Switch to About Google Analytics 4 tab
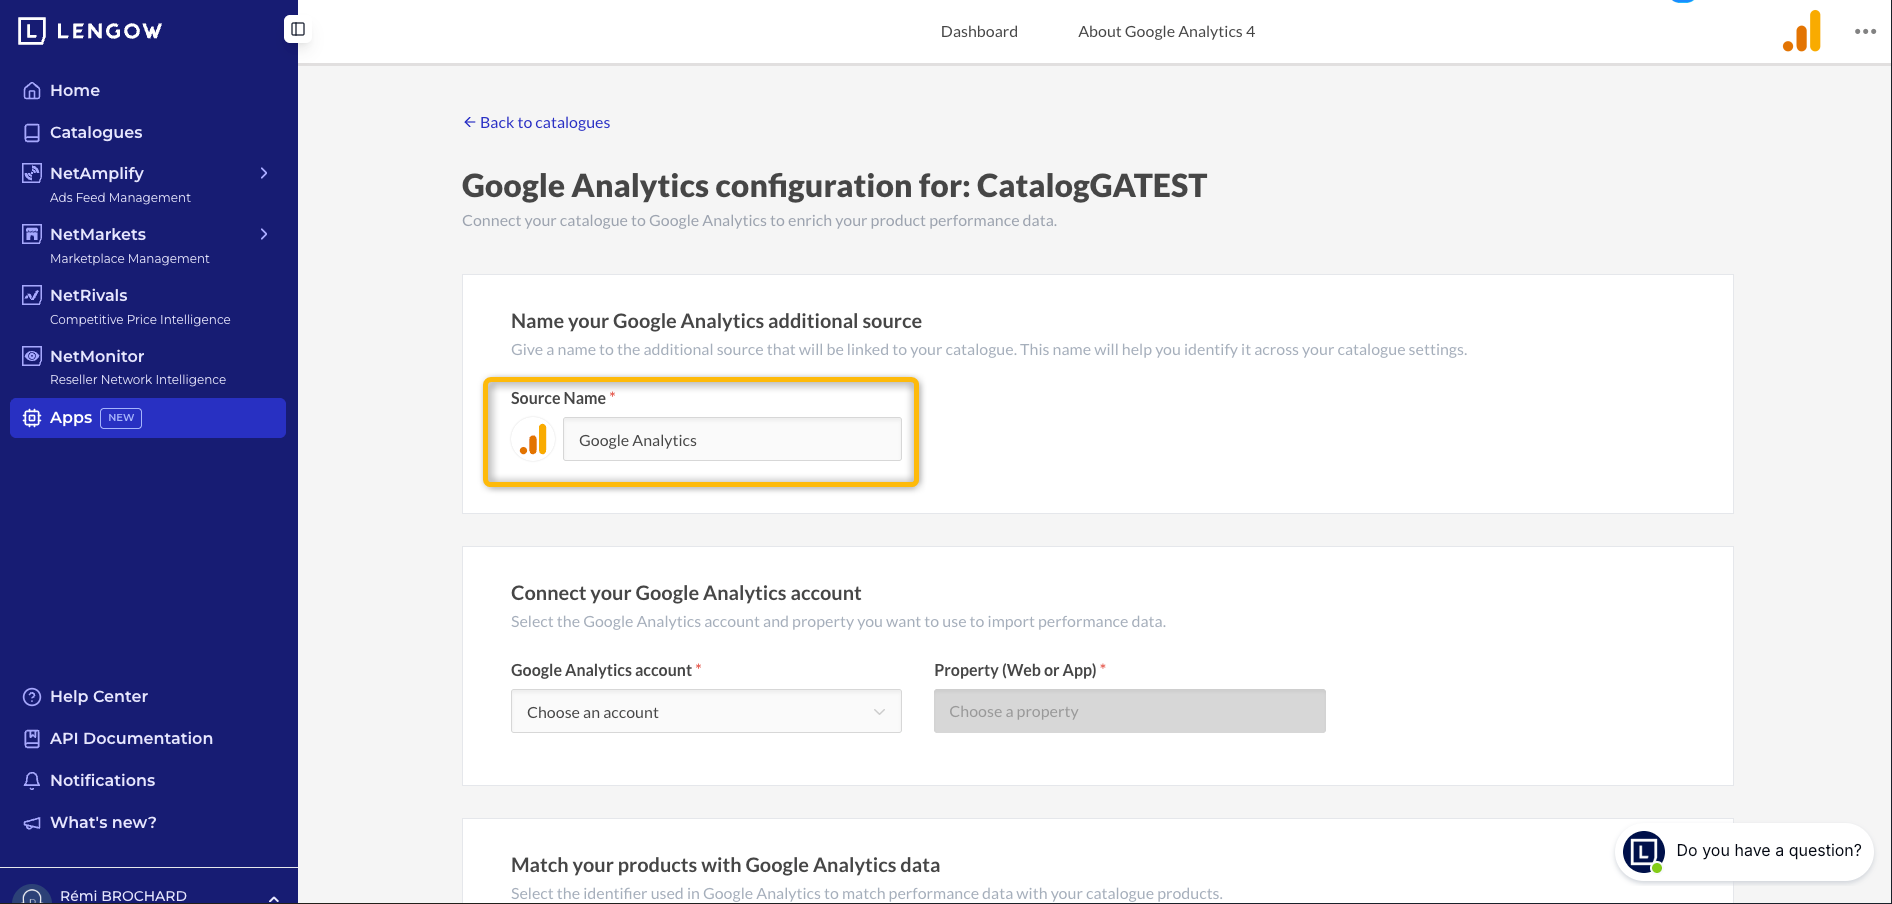 [x=1166, y=31]
